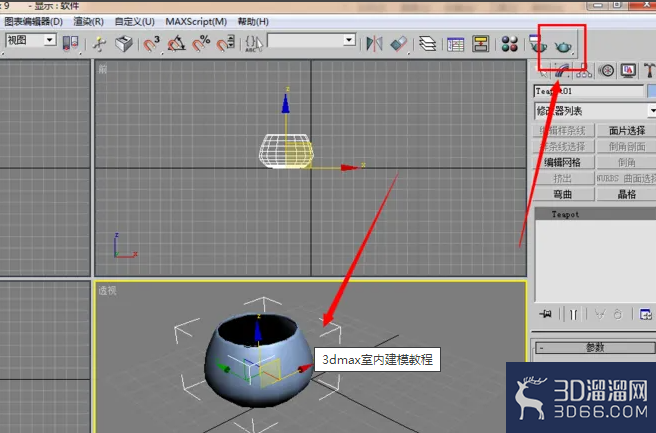
Task: Toggle 3D snaps magnet icon
Action: point(151,44)
